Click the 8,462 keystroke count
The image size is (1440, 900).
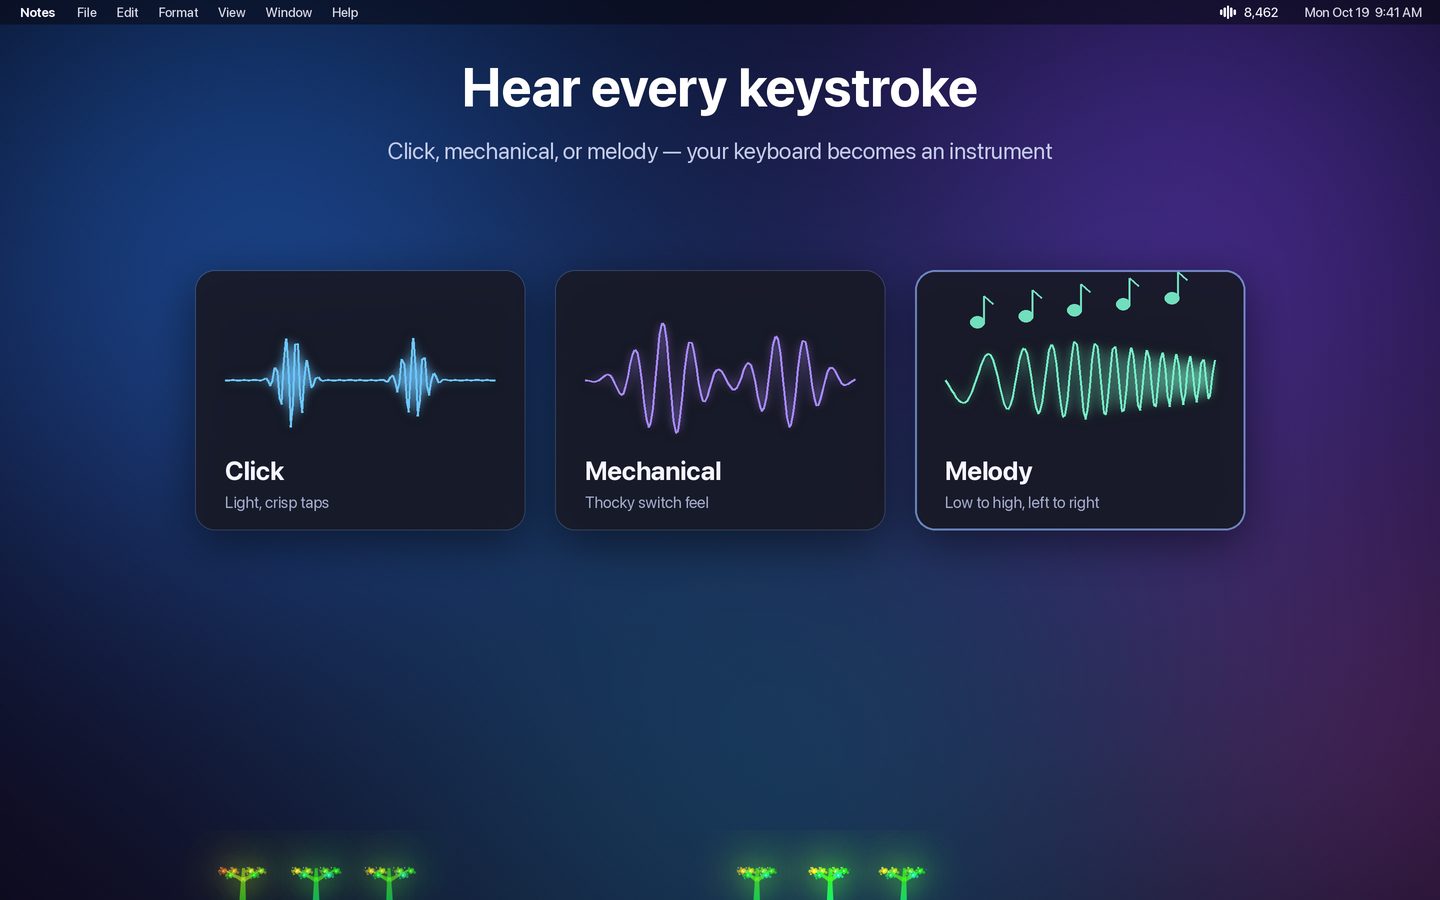1261,12
